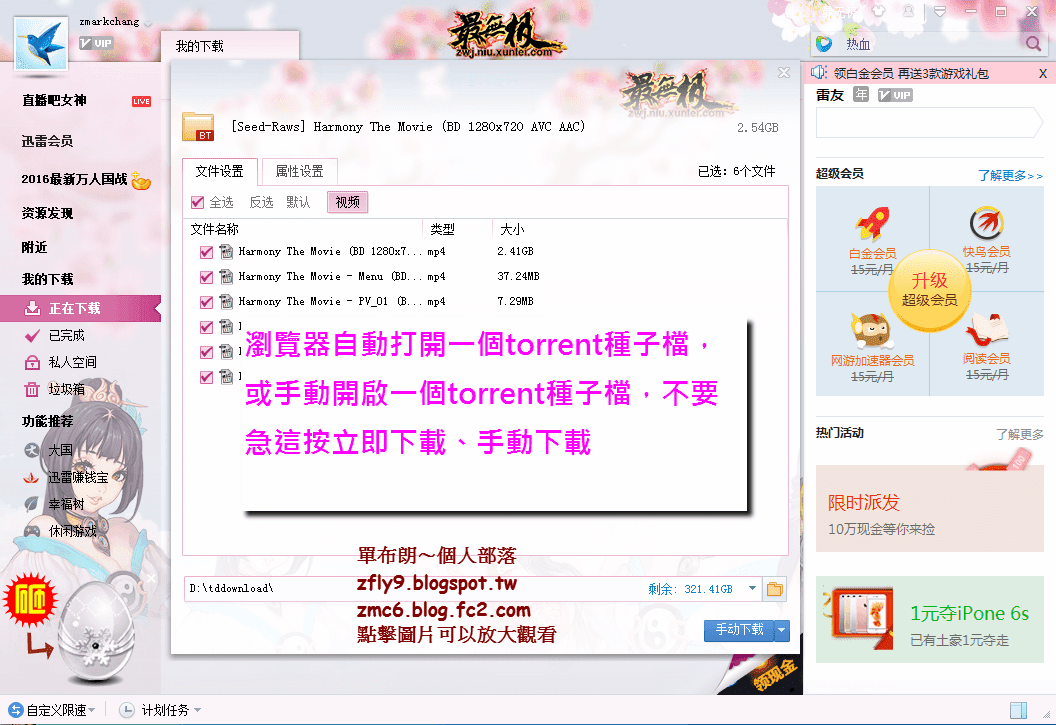
Task: Click the search magnifier icon
Action: (x=1033, y=44)
